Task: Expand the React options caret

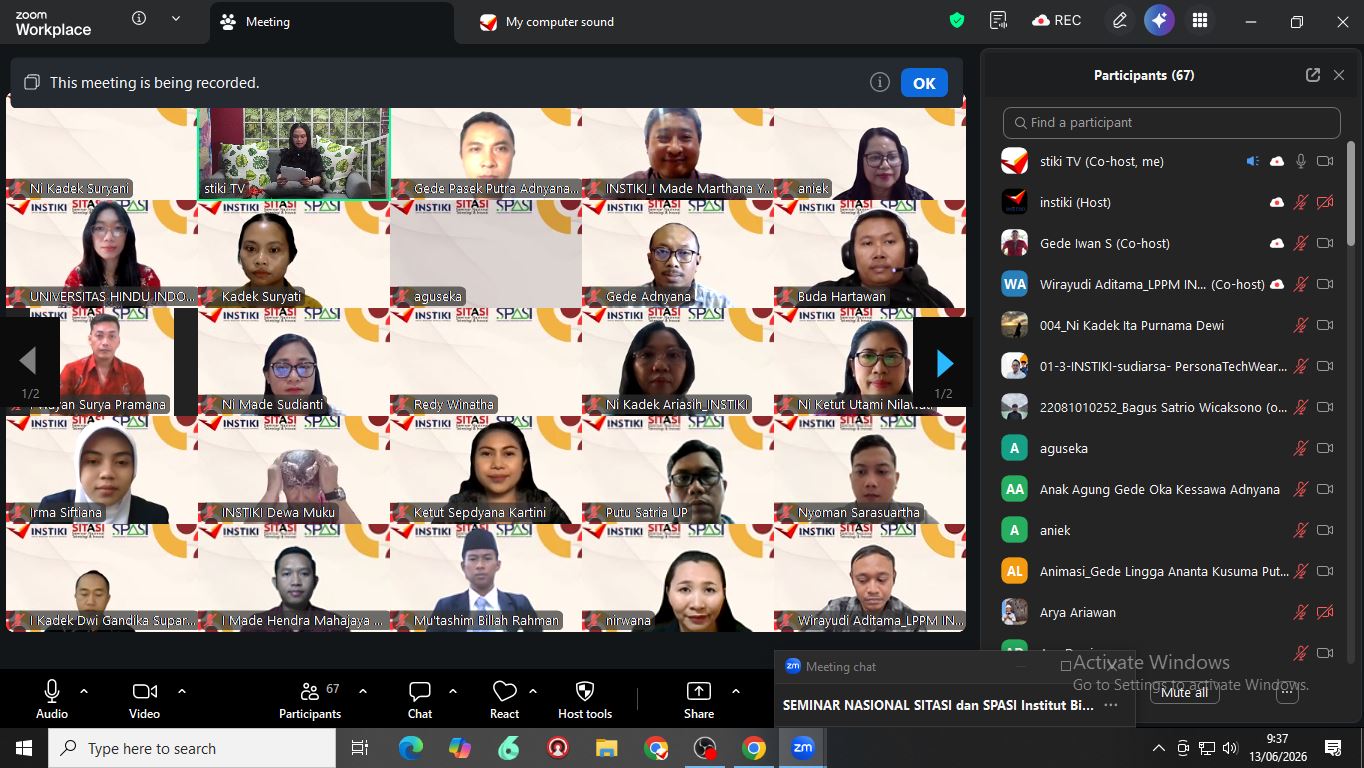Action: (x=533, y=691)
